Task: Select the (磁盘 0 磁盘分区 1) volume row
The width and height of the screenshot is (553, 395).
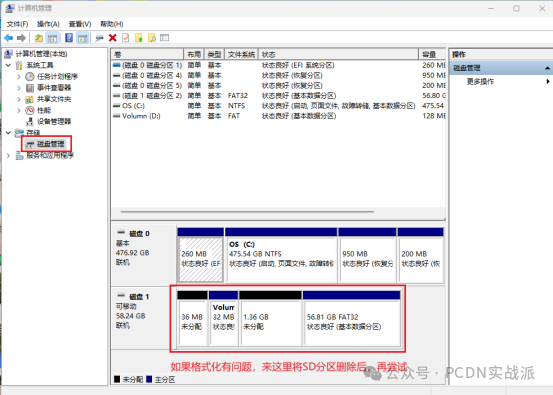Action: 279,65
